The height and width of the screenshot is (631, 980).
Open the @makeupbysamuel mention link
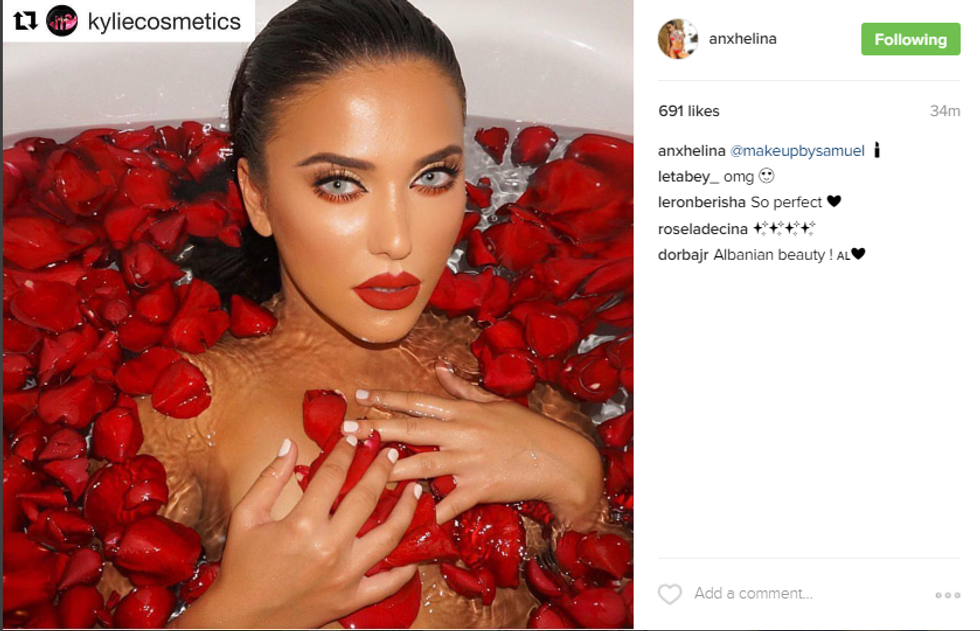798,151
